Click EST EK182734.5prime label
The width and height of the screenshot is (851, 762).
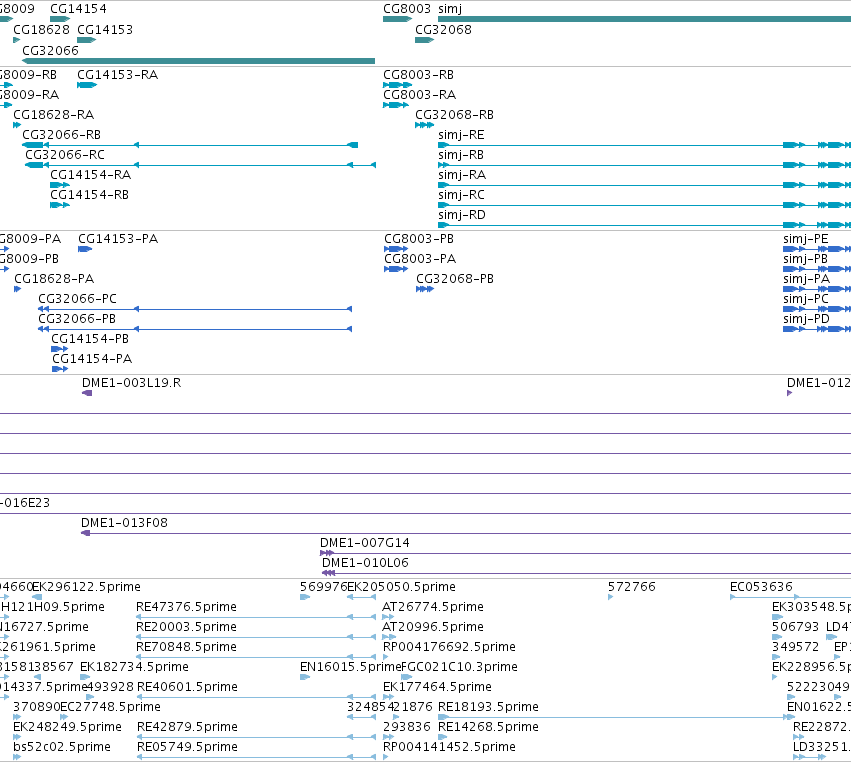pos(134,668)
